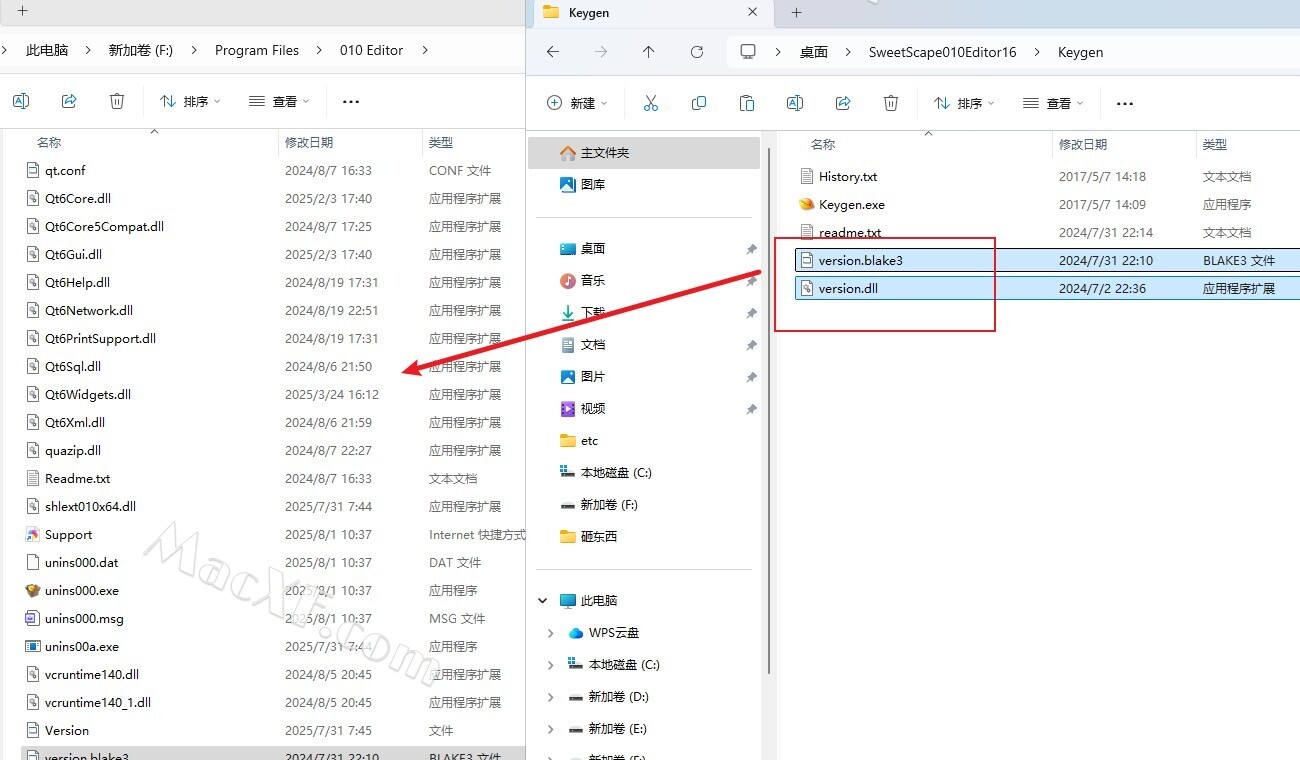Viewport: 1300px width, 760px height.
Task: Go back with the left arrow in Keygen window
Action: [x=553, y=52]
